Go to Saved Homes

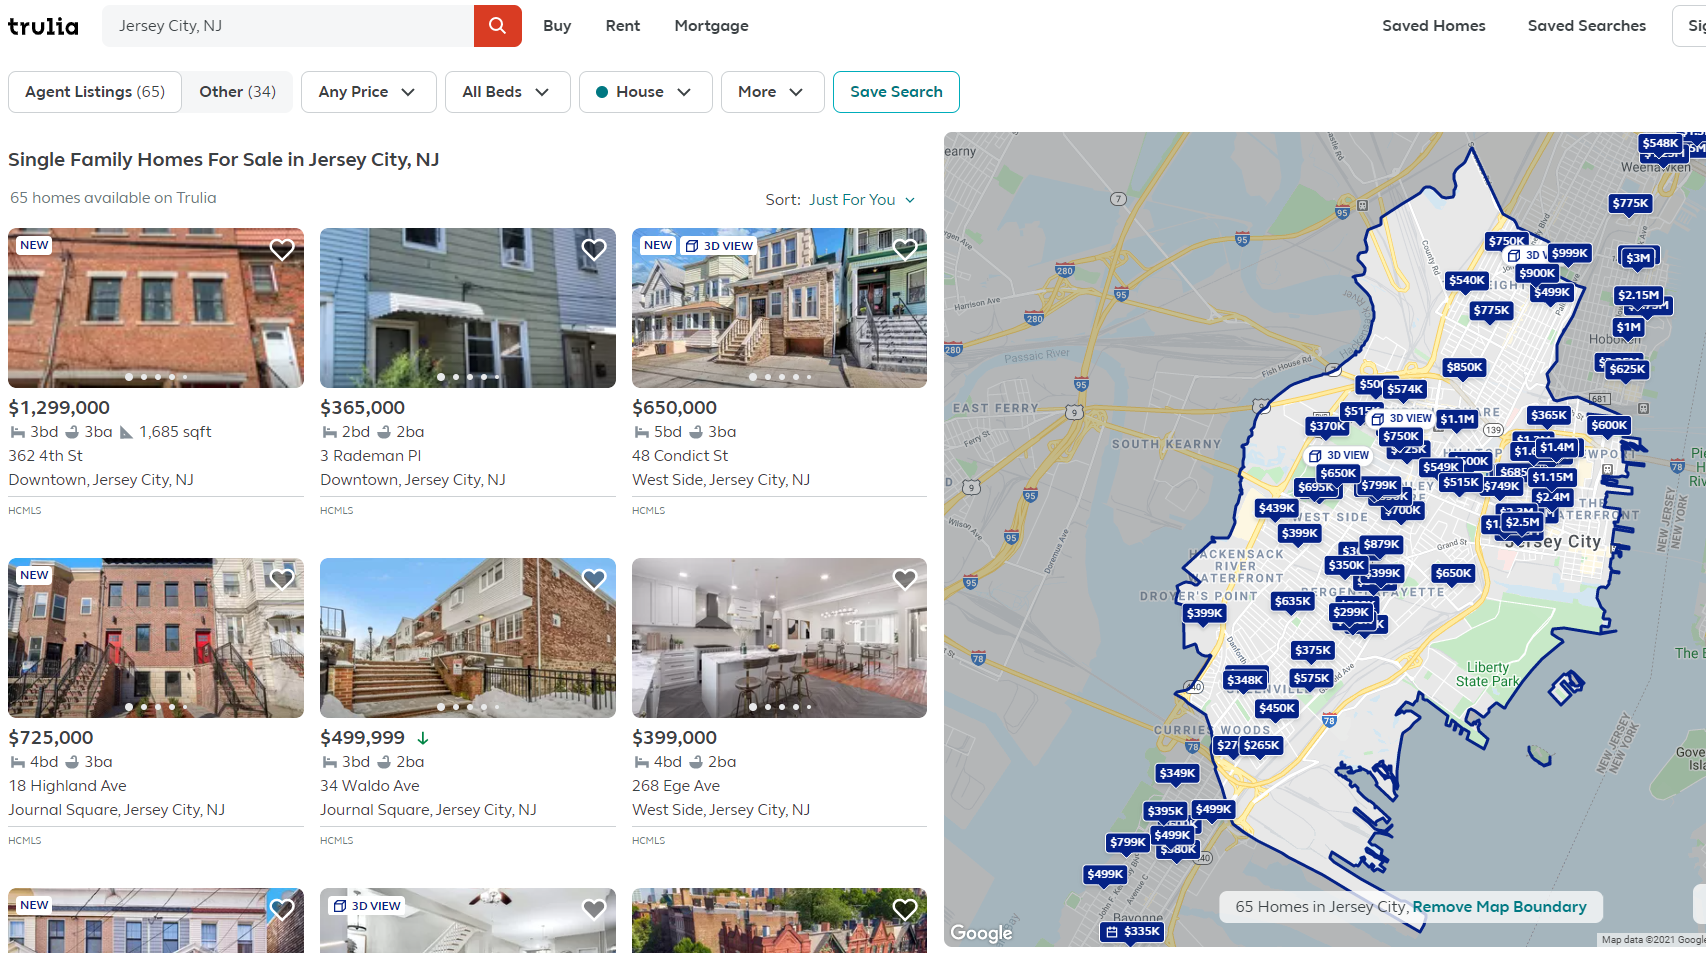(1434, 26)
